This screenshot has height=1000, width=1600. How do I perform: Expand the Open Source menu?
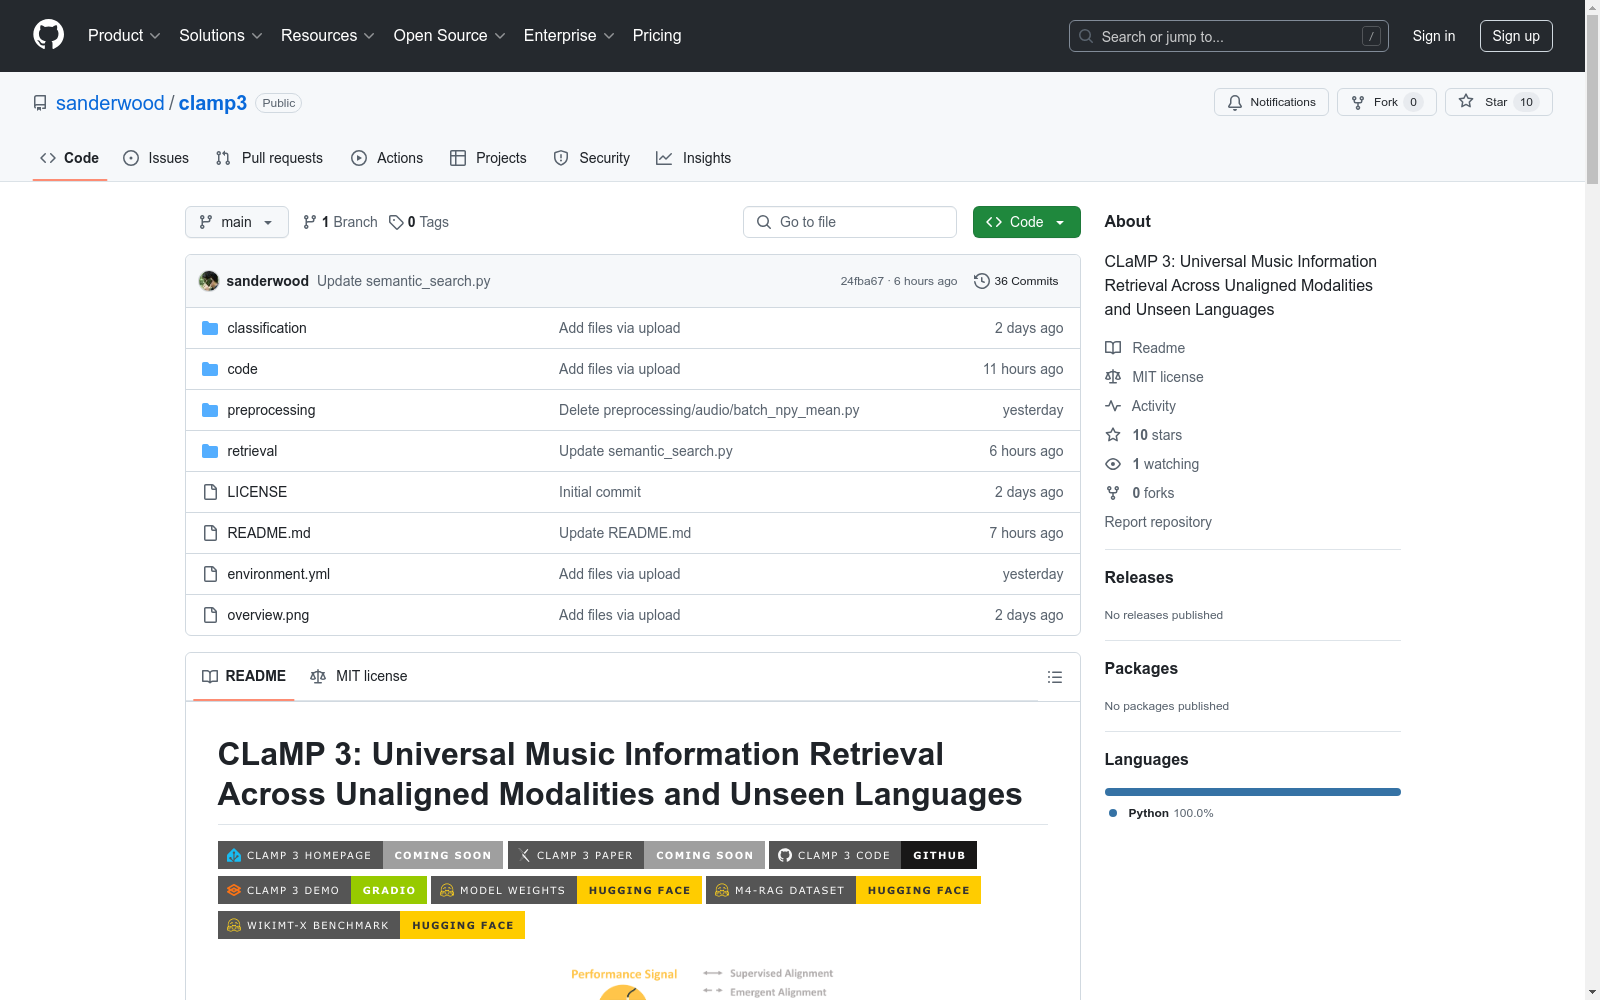coord(450,36)
